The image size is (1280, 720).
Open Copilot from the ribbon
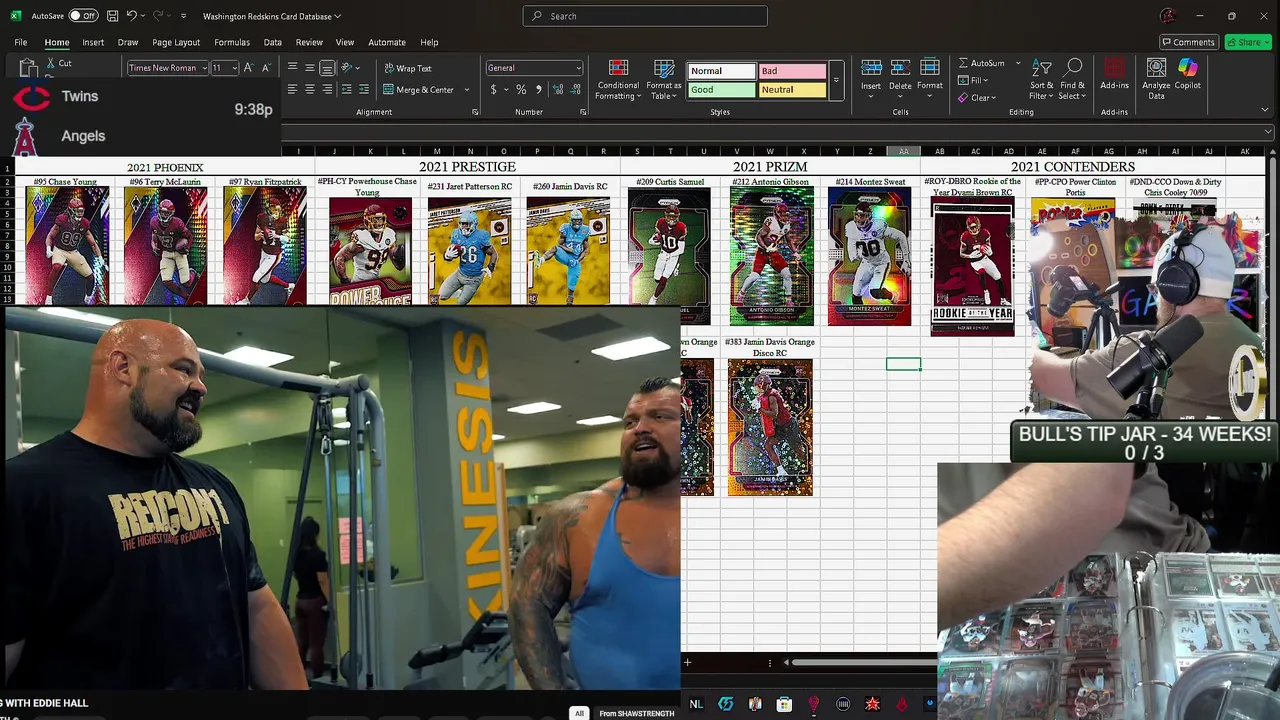pyautogui.click(x=1187, y=74)
